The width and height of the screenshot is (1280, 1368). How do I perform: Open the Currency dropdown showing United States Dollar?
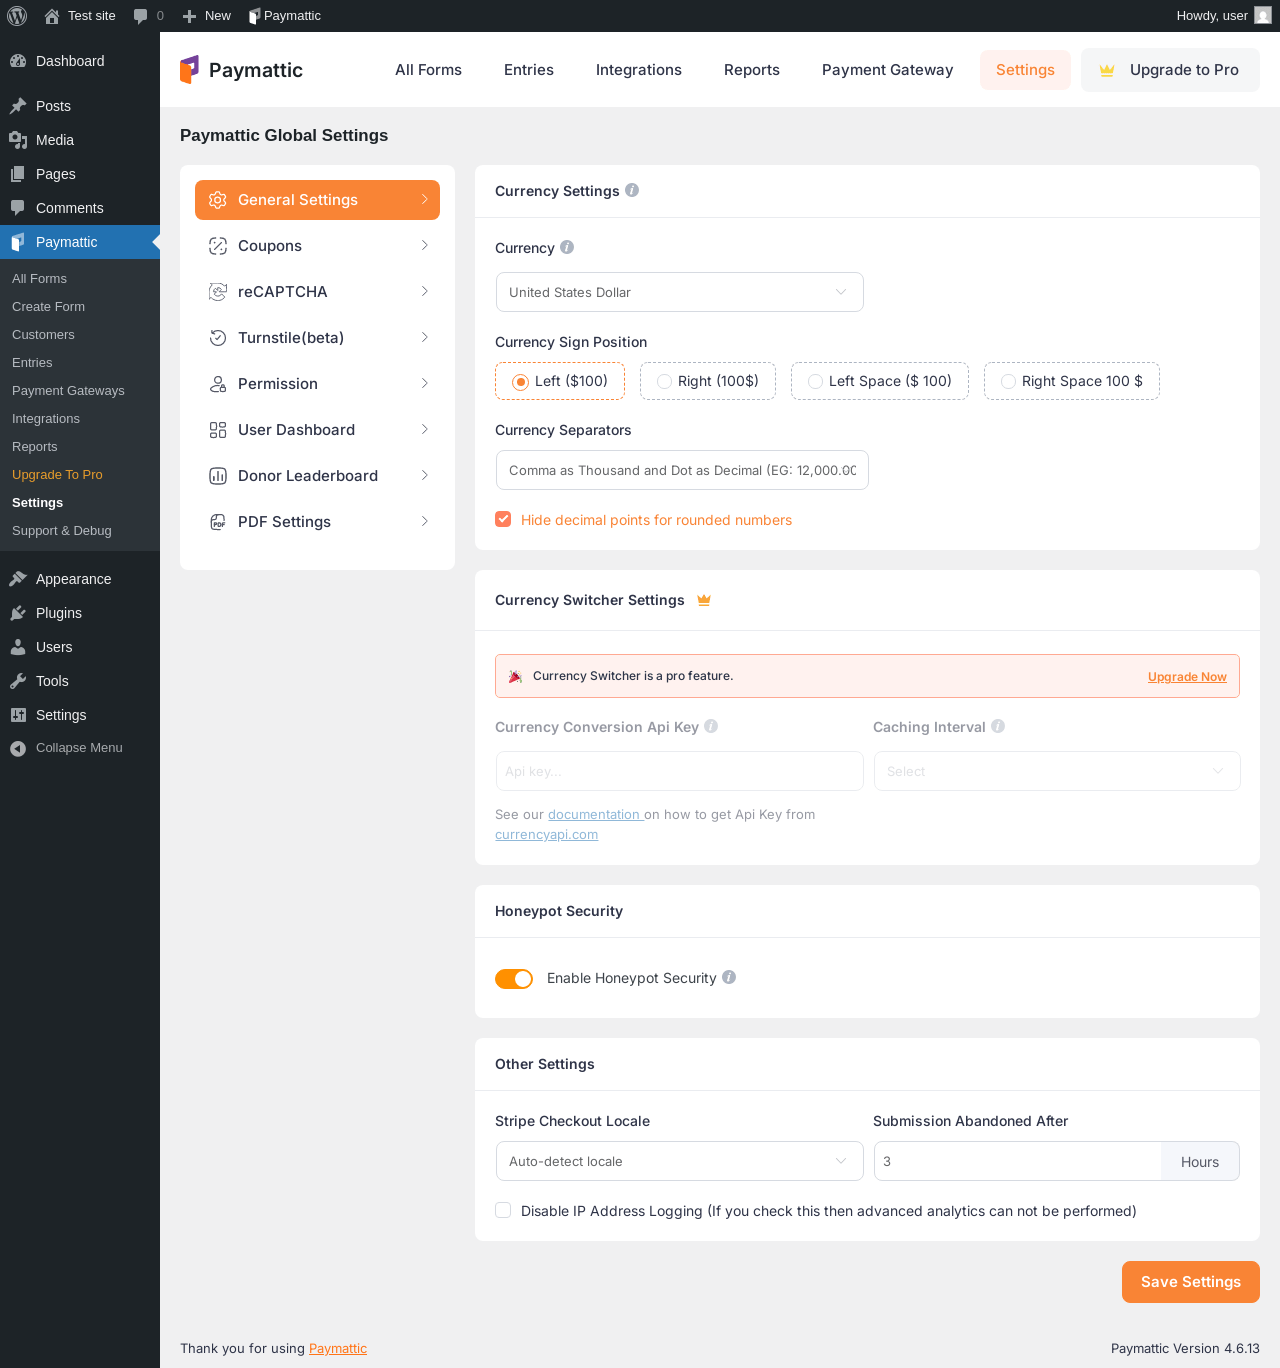(680, 292)
